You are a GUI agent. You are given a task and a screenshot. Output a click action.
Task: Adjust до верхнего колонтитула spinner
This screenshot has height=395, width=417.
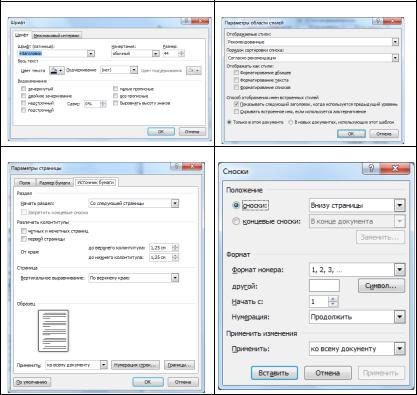(x=175, y=248)
